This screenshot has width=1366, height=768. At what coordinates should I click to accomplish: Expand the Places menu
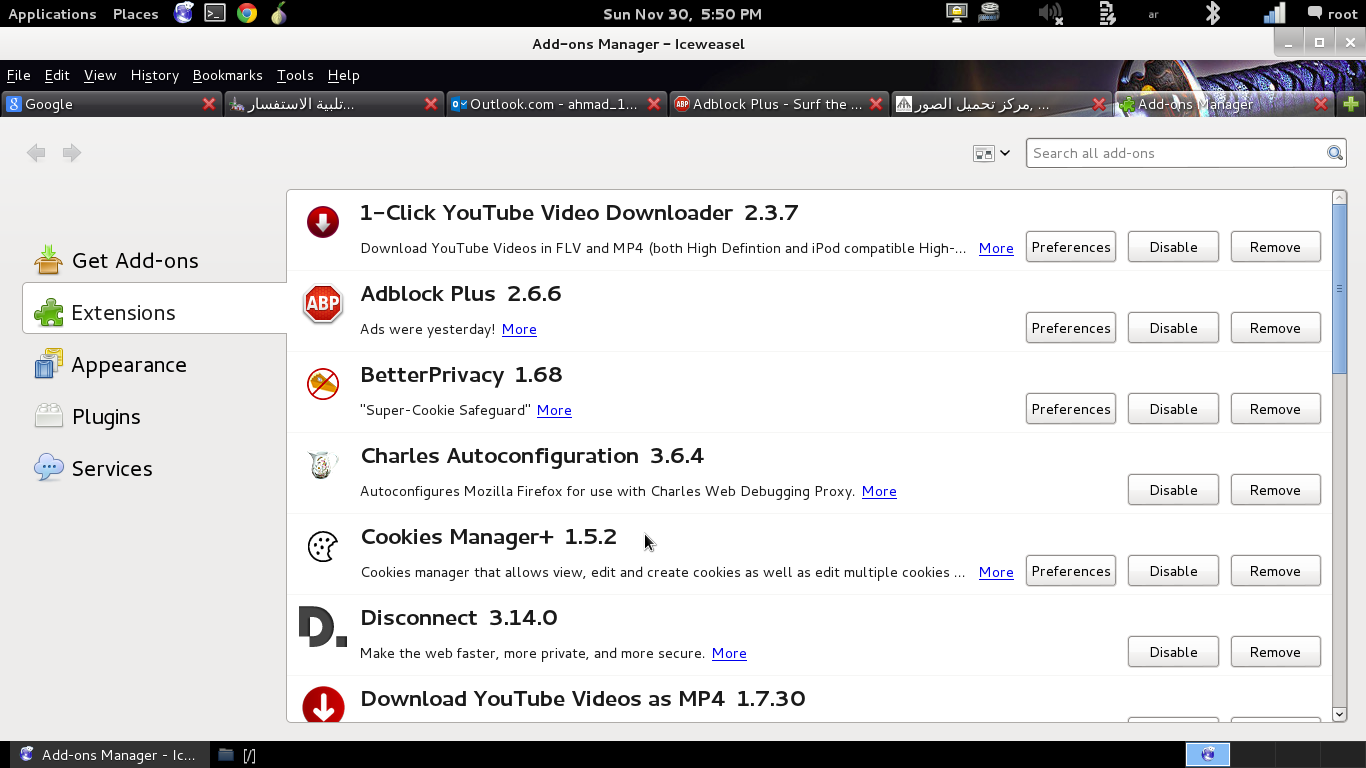[135, 14]
